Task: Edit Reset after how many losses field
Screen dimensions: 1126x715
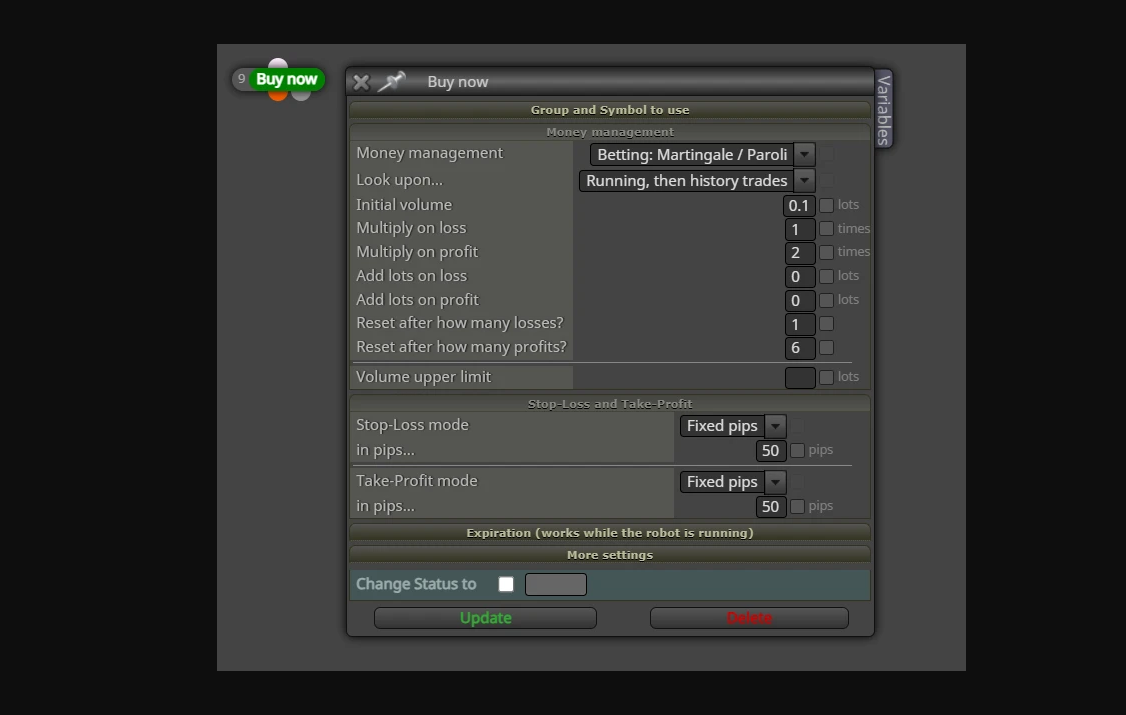Action: [799, 324]
